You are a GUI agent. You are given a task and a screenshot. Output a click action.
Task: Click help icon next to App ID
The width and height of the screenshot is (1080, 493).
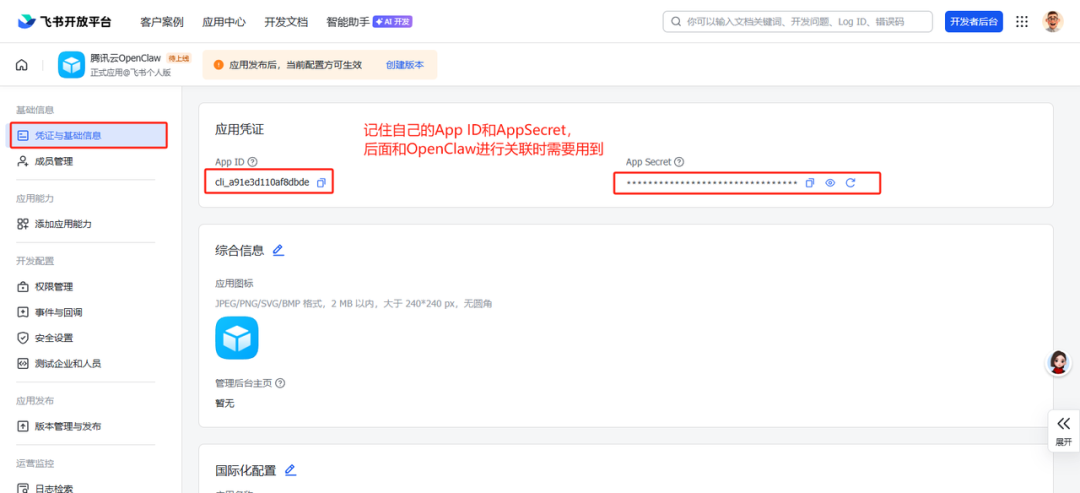click(252, 162)
